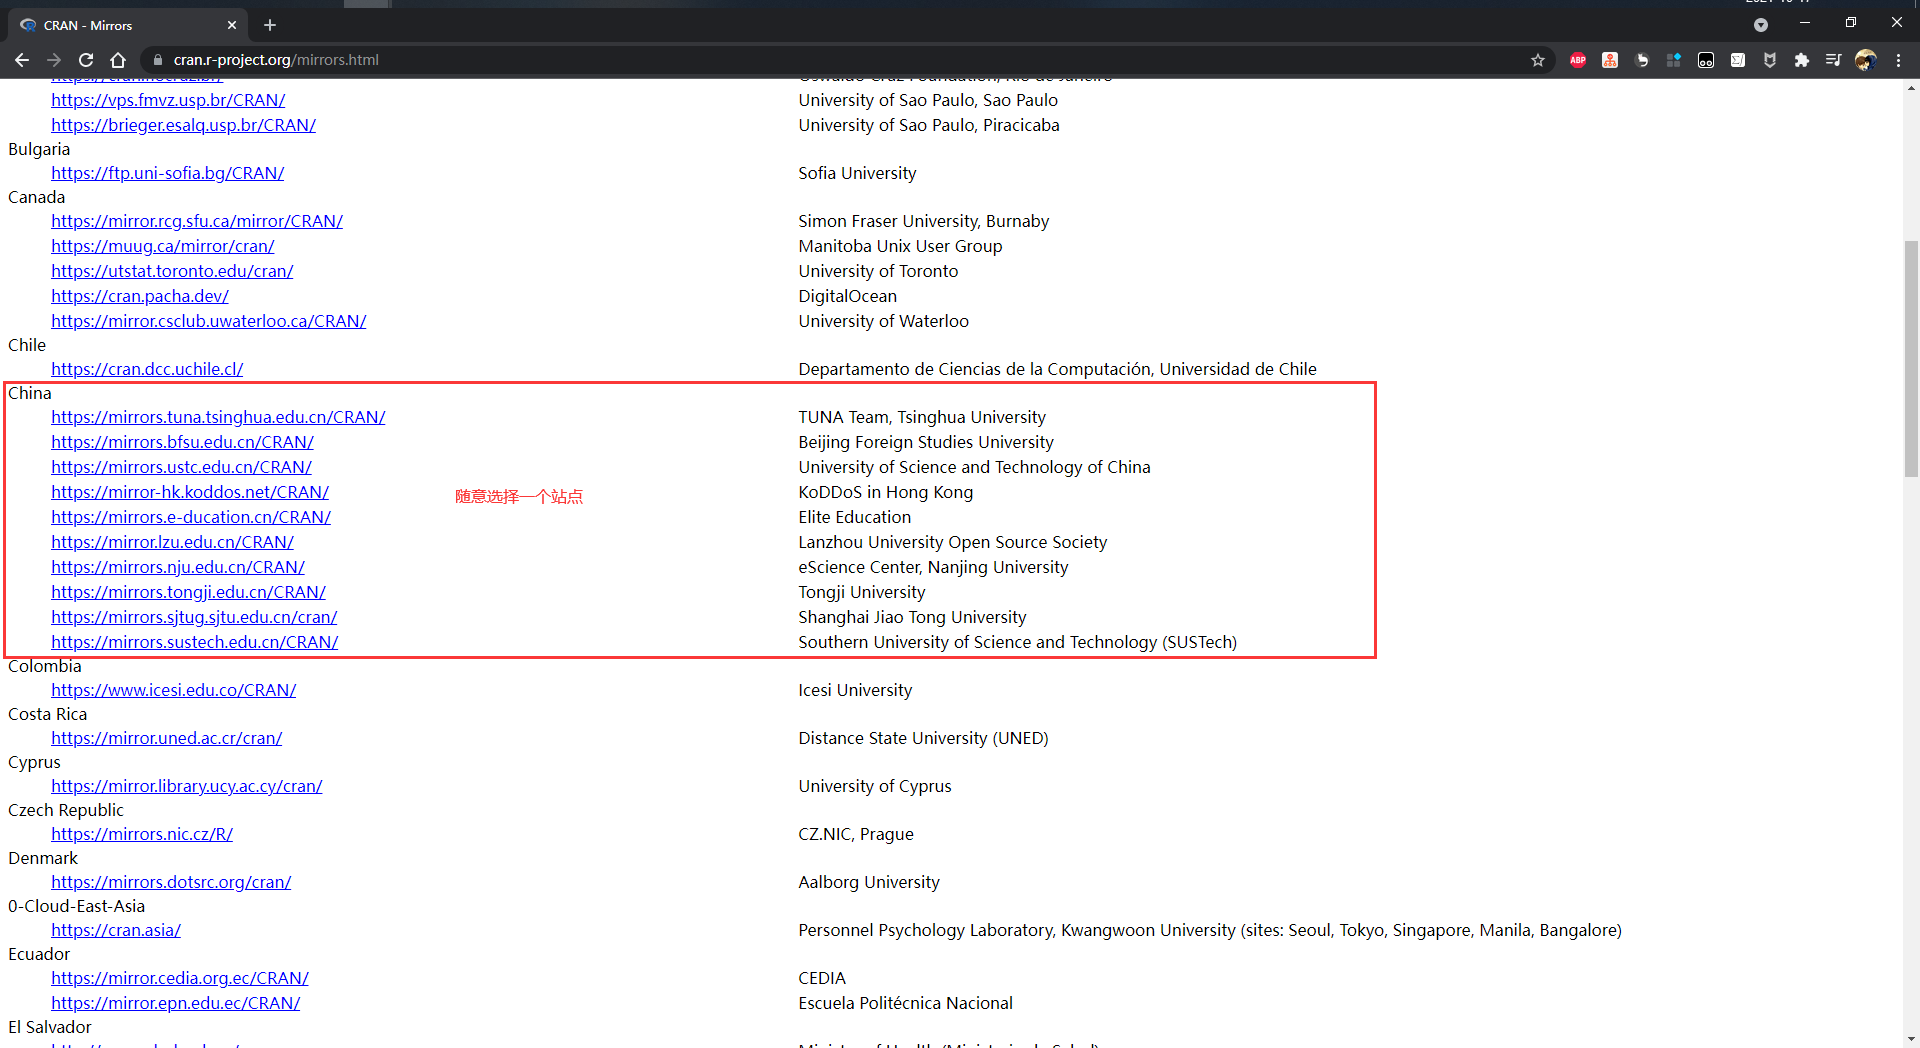
Task: Bookmark this page with the star icon
Action: 1538,60
